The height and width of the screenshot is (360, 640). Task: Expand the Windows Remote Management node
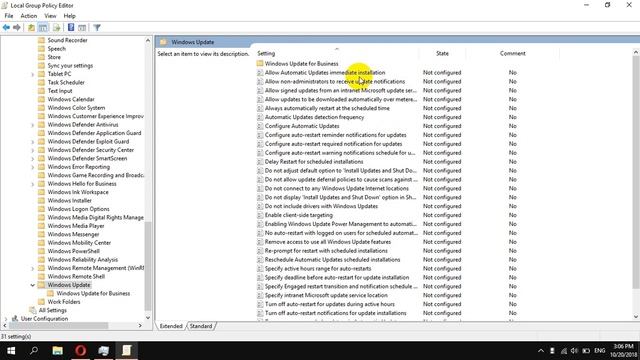33,268
